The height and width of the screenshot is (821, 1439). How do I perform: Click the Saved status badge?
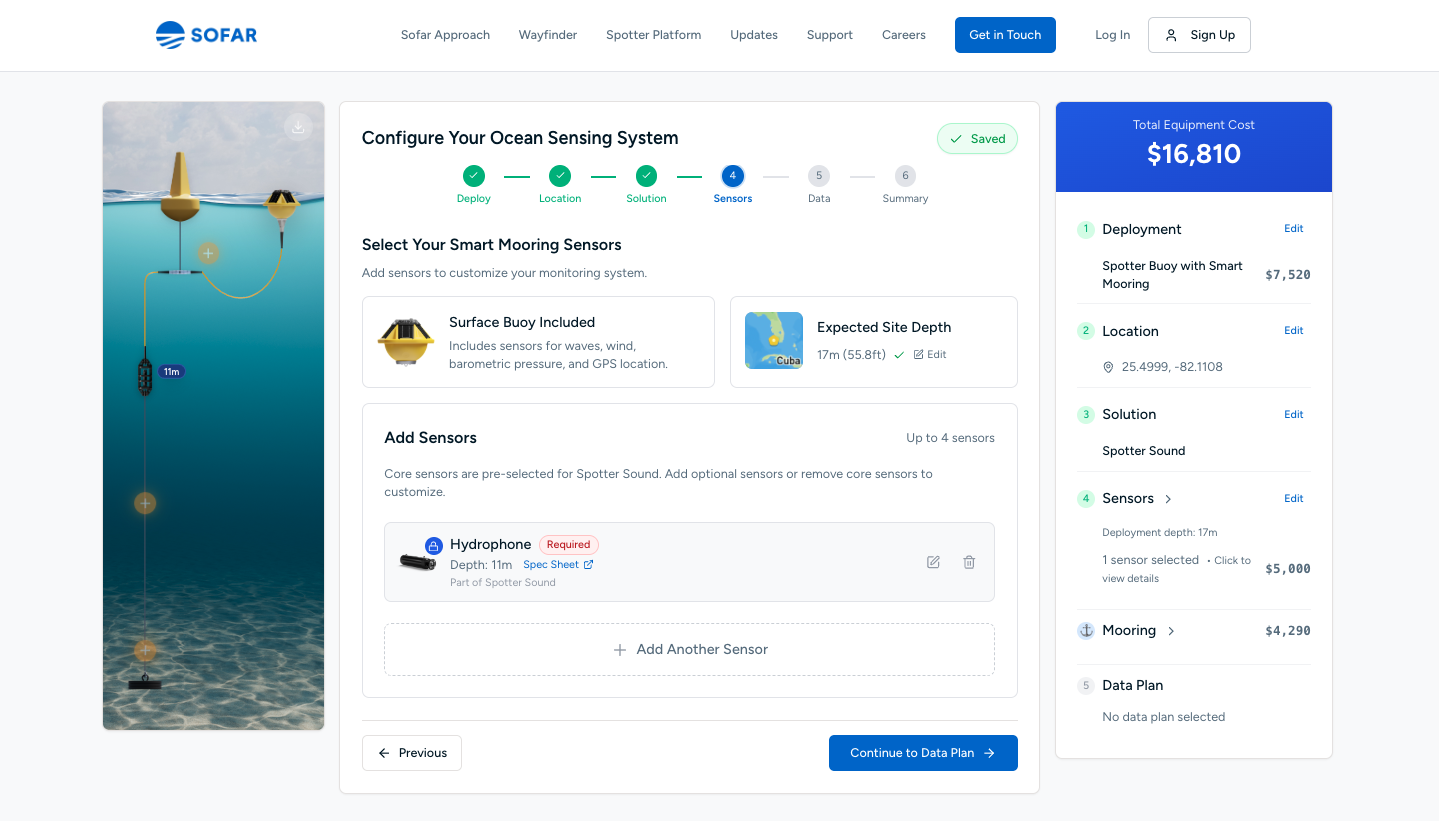pos(977,139)
